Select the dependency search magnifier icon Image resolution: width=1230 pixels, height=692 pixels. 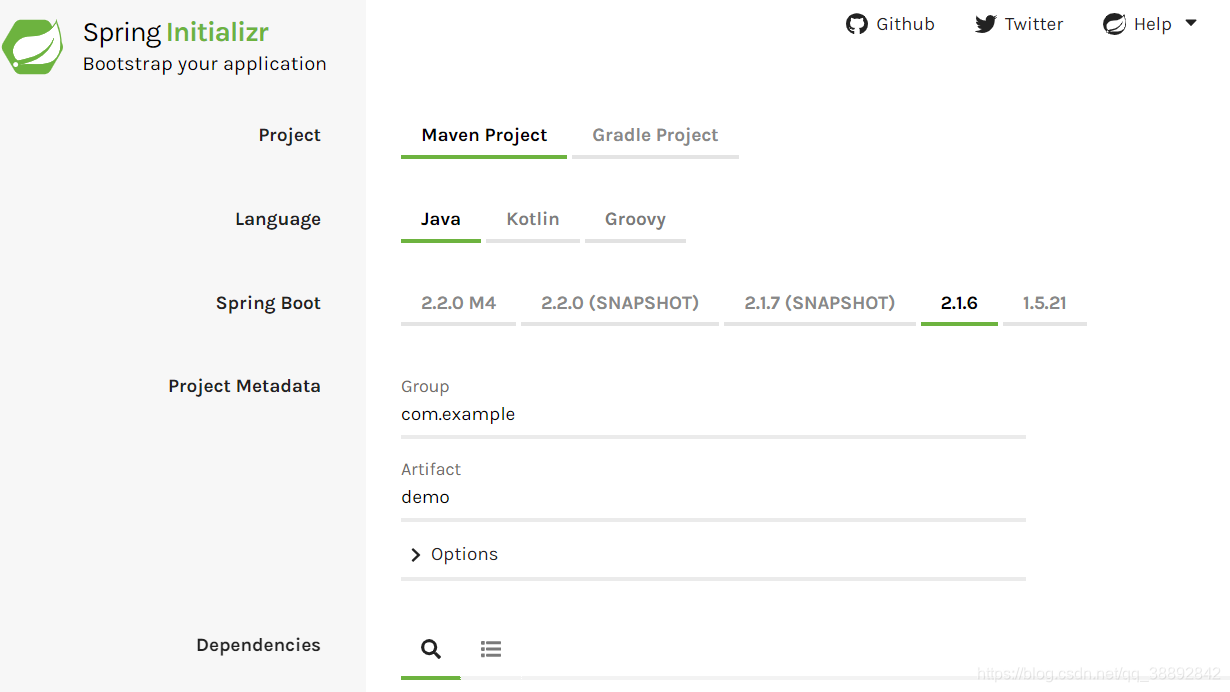pyautogui.click(x=431, y=649)
